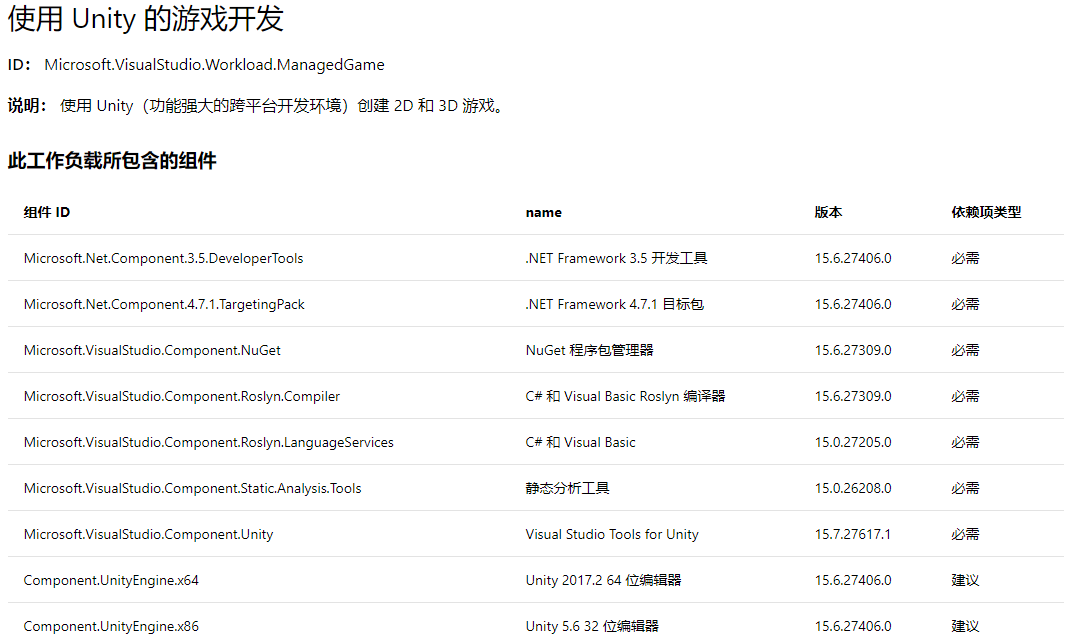Click the .NET Framework 3.5 开发工具 name
Image resolution: width=1065 pixels, height=644 pixels.
tap(616, 258)
